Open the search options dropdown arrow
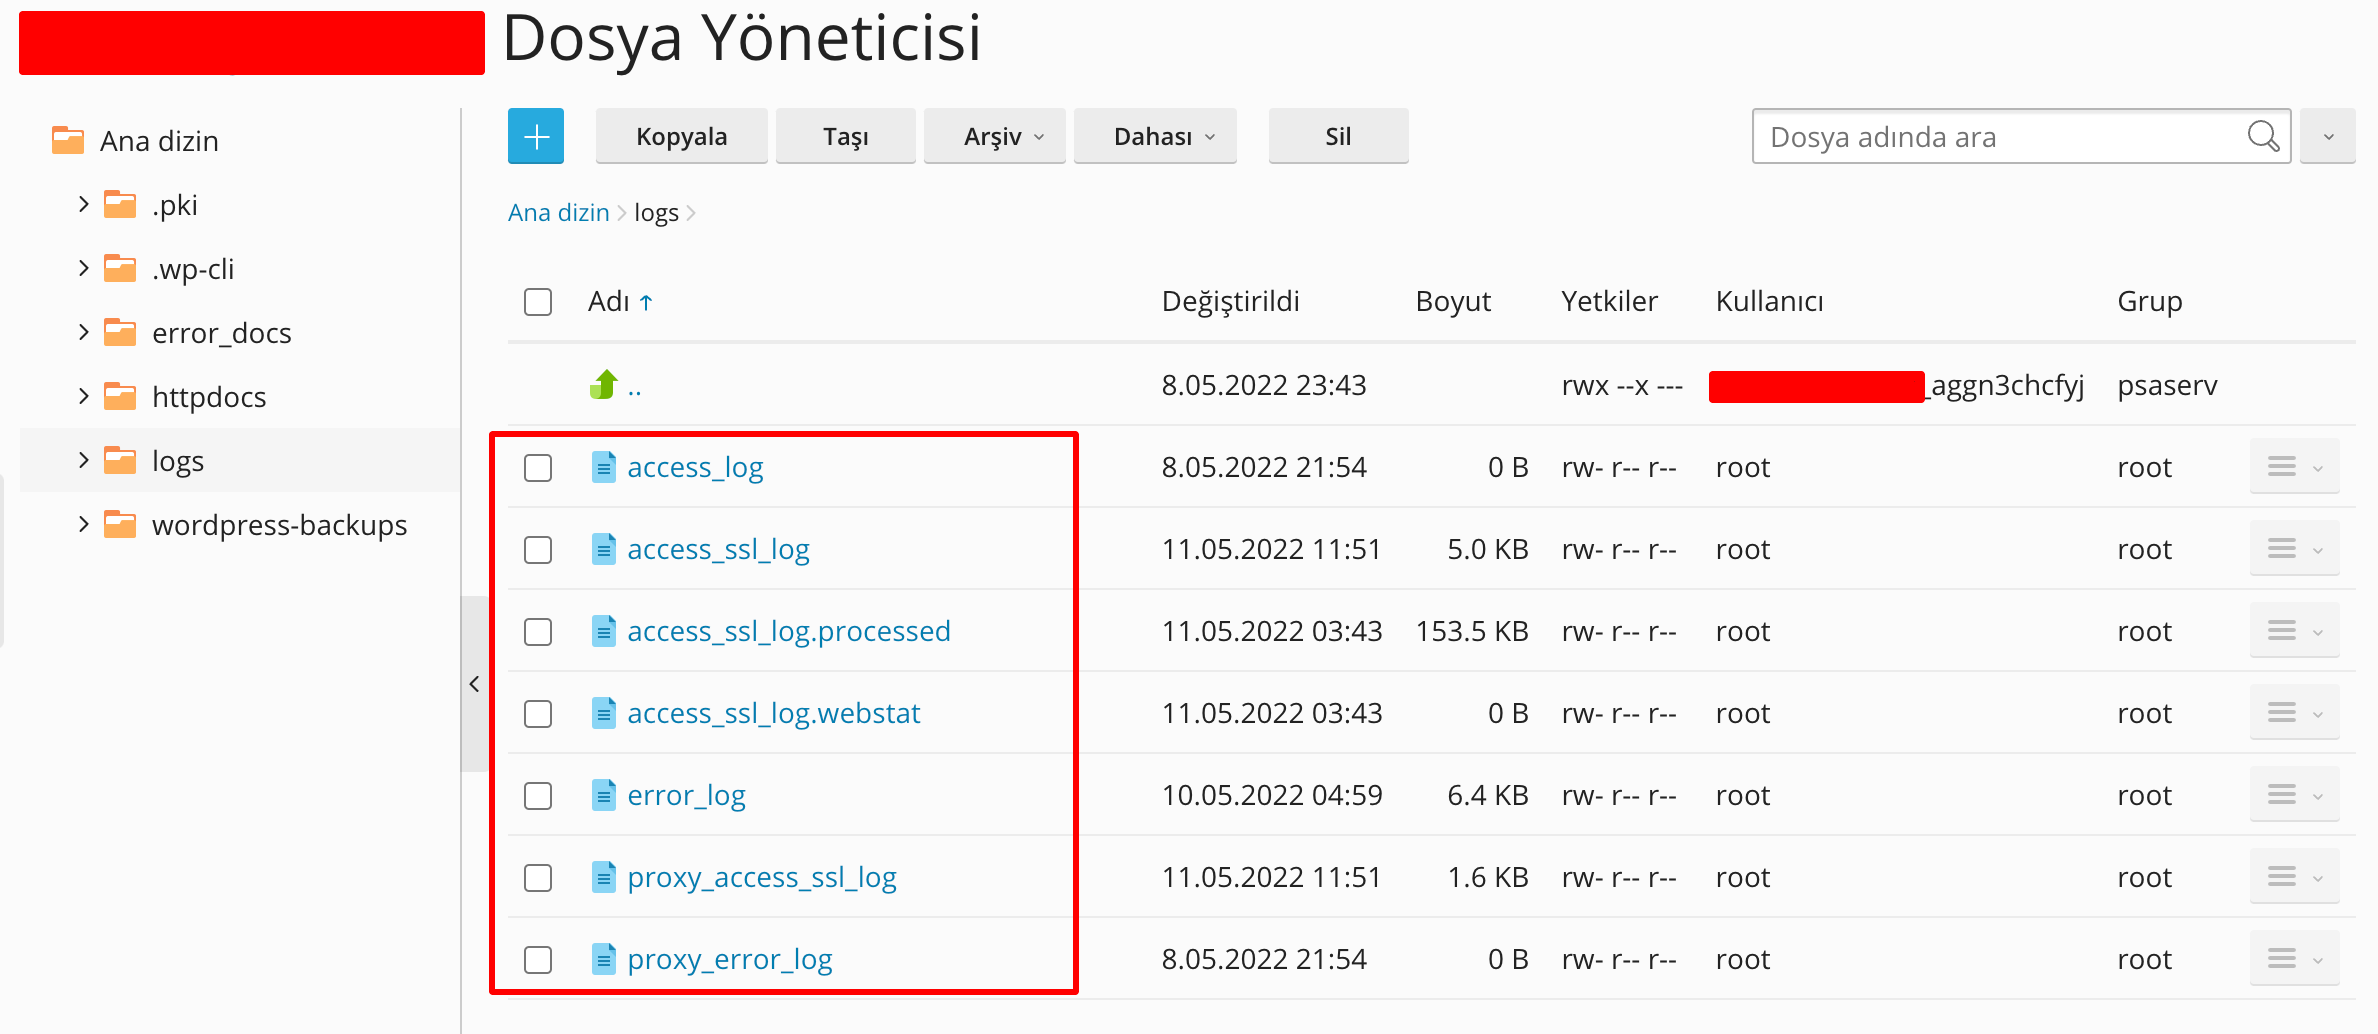The width and height of the screenshot is (2378, 1034). pyautogui.click(x=2328, y=136)
